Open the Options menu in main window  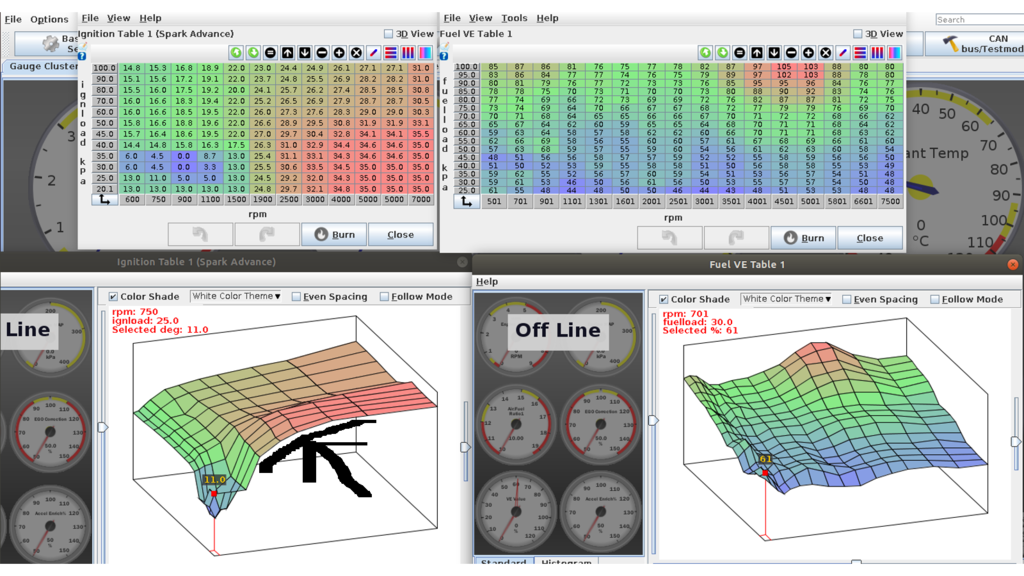click(x=49, y=19)
